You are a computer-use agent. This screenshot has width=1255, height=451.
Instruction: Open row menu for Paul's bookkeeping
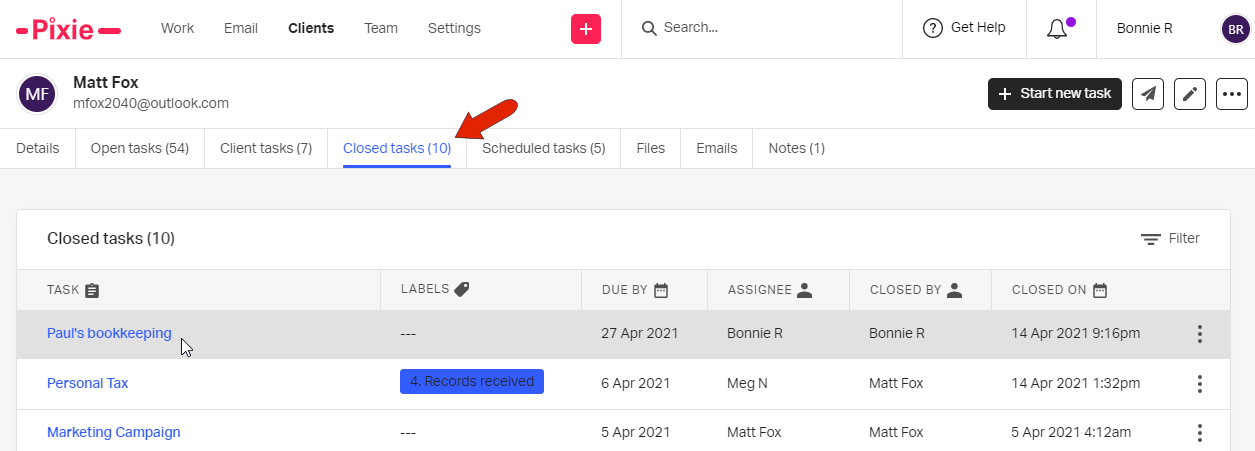(1200, 334)
